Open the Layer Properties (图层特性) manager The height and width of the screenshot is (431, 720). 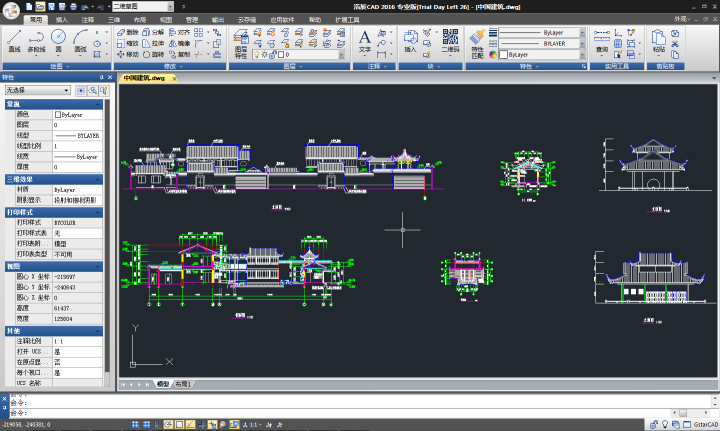(x=241, y=44)
